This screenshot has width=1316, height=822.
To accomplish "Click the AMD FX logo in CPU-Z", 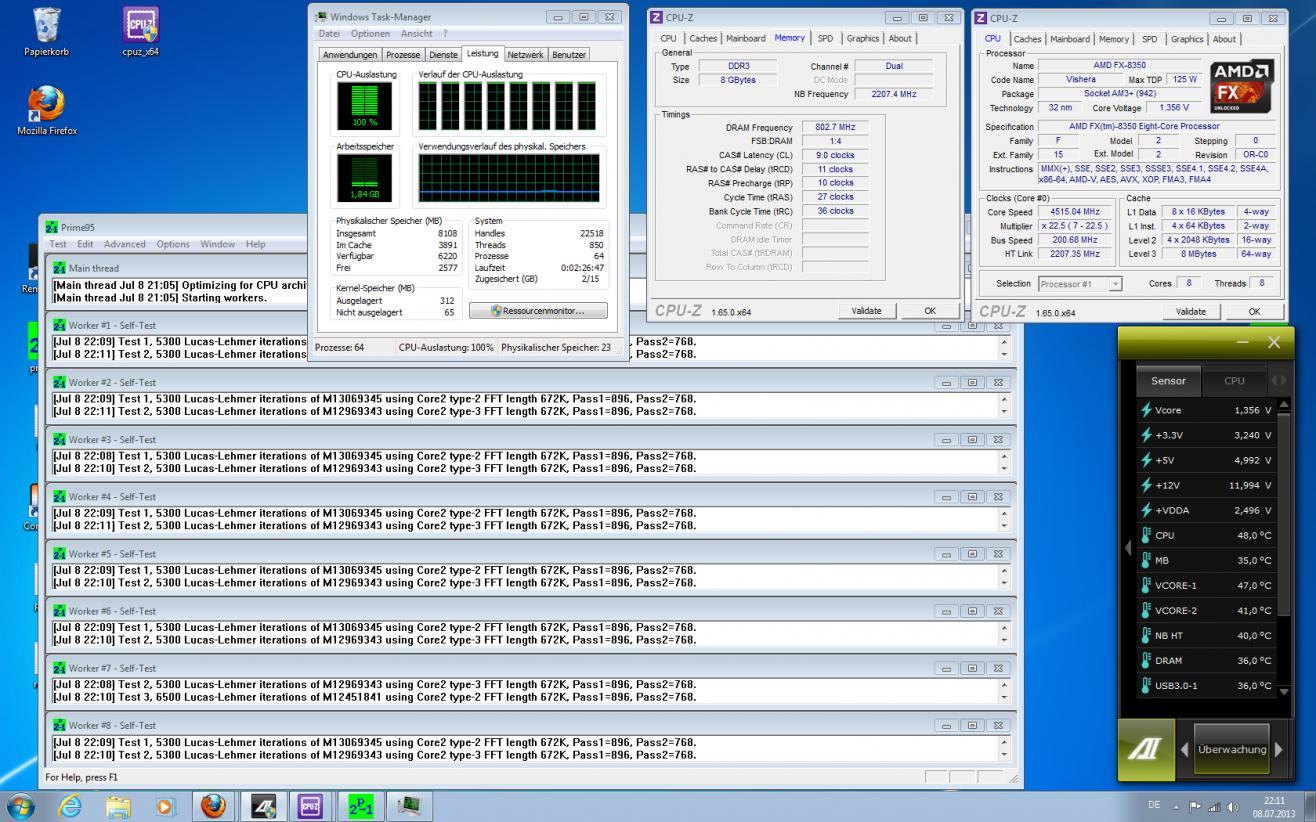I will point(1242,86).
